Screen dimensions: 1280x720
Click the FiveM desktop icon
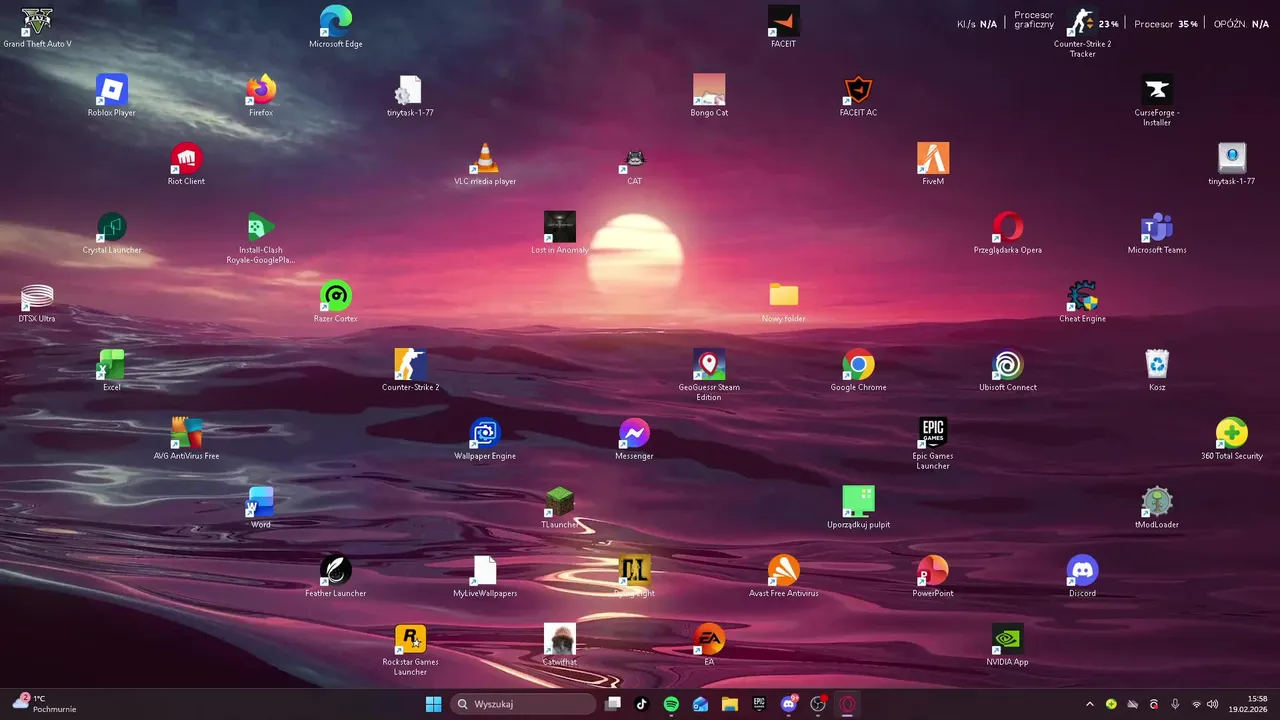[933, 164]
